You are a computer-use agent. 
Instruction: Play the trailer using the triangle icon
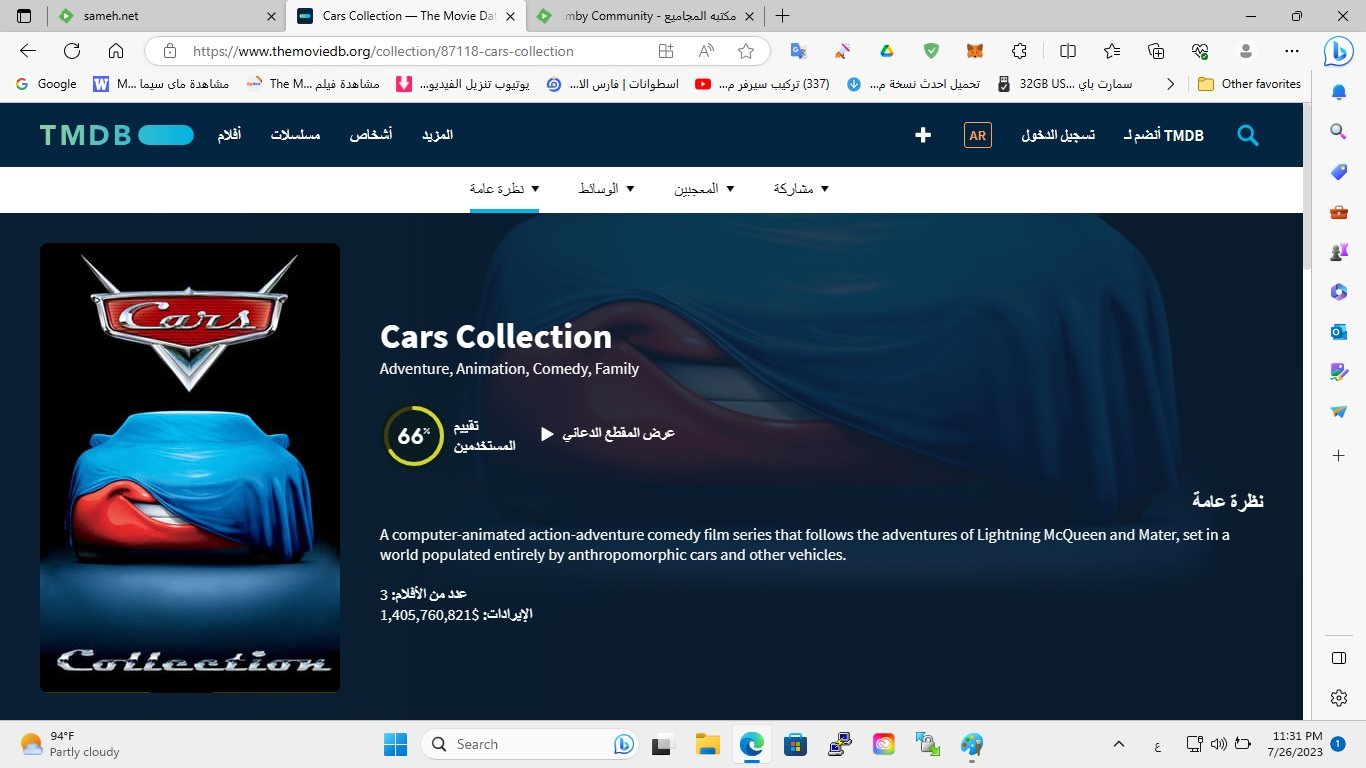coord(547,434)
